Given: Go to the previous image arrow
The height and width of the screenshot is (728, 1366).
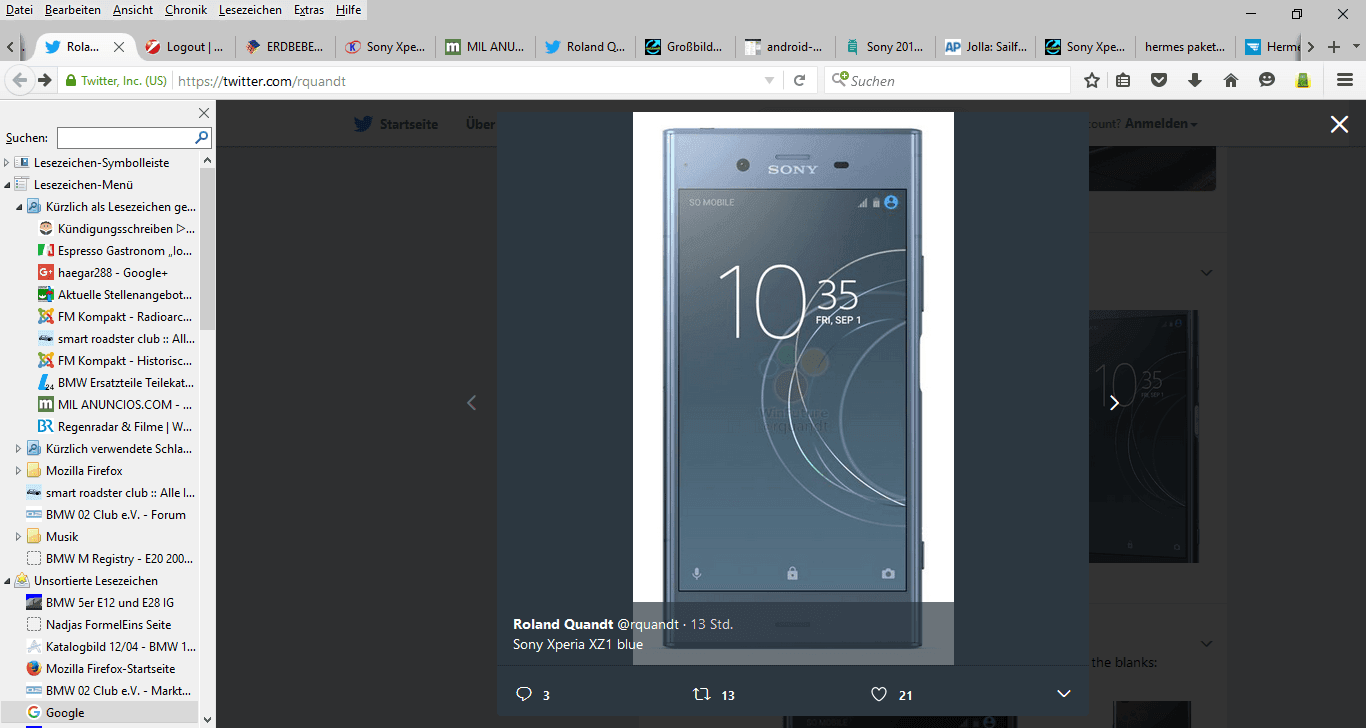Looking at the screenshot, I should click(472, 402).
